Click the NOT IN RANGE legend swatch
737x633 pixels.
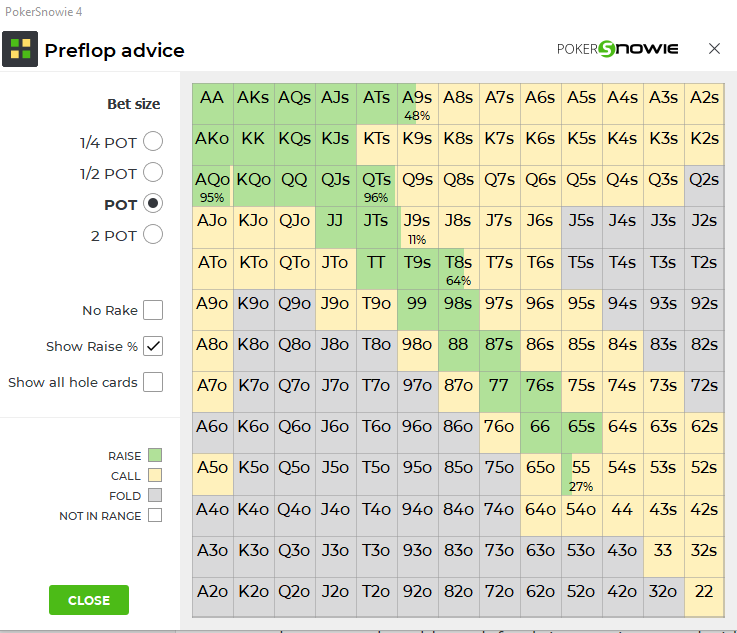pyautogui.click(x=155, y=515)
